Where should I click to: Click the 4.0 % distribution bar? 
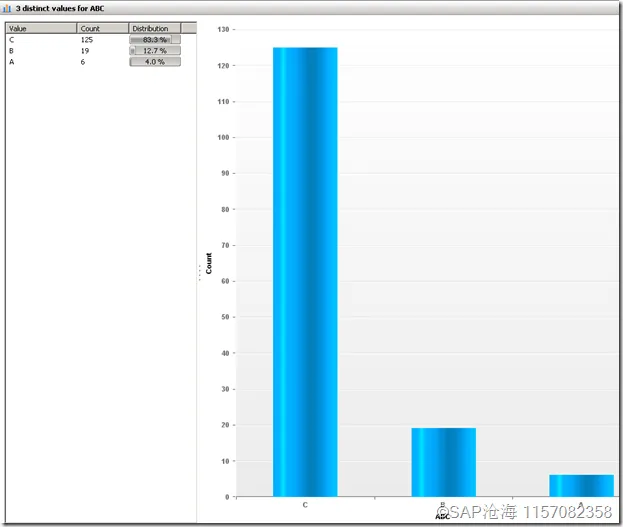click(x=155, y=62)
